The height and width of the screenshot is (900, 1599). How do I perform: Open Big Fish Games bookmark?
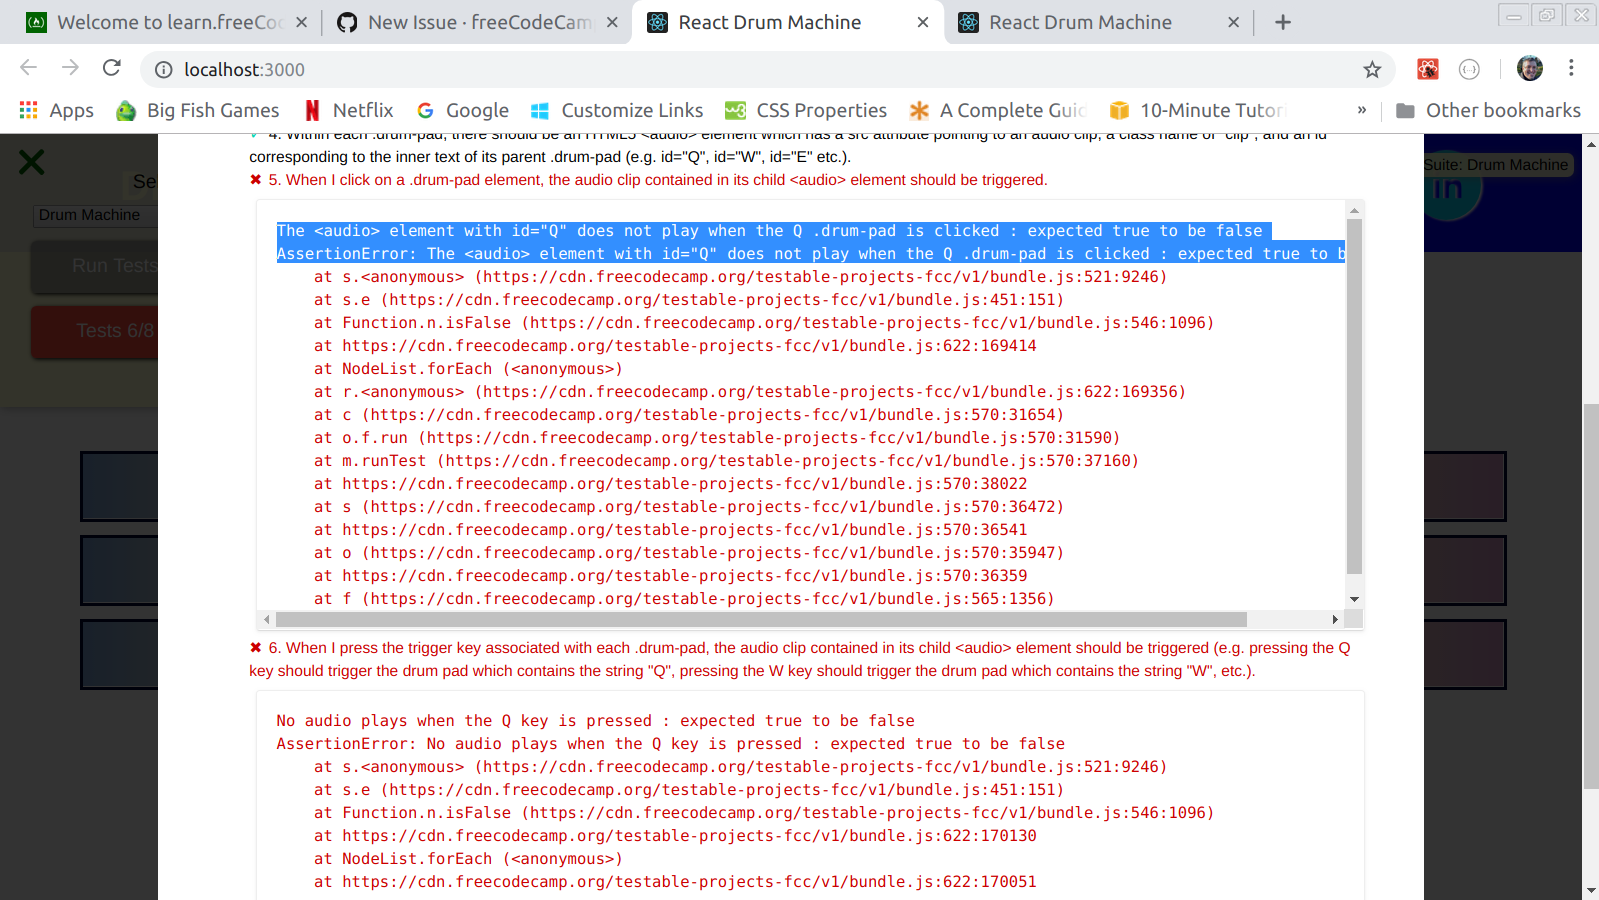click(x=198, y=110)
